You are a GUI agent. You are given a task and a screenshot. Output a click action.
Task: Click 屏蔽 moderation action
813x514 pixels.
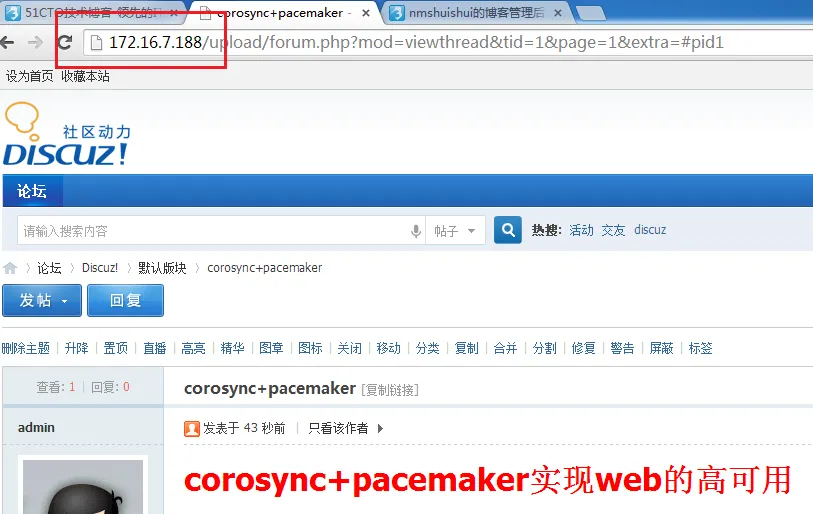662,348
